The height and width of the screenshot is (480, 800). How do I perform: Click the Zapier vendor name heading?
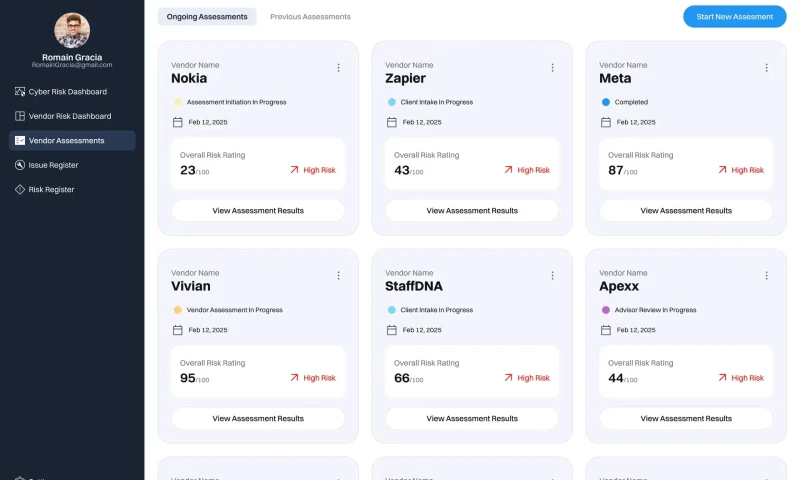[406, 79]
